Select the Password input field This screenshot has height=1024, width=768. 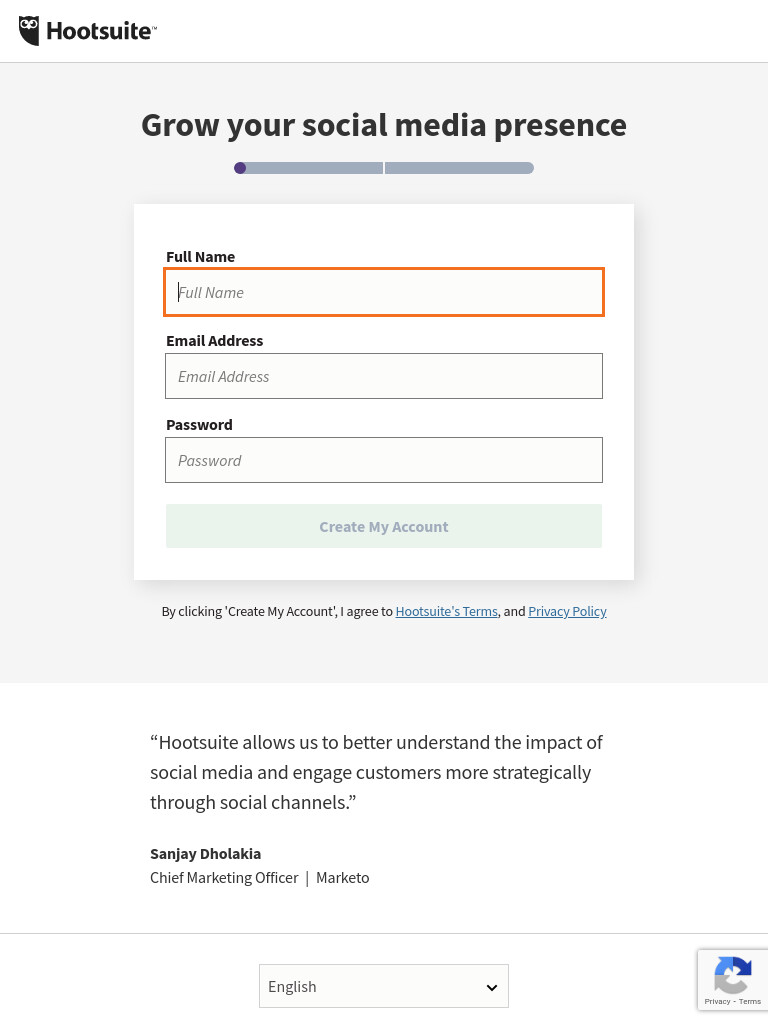[384, 460]
